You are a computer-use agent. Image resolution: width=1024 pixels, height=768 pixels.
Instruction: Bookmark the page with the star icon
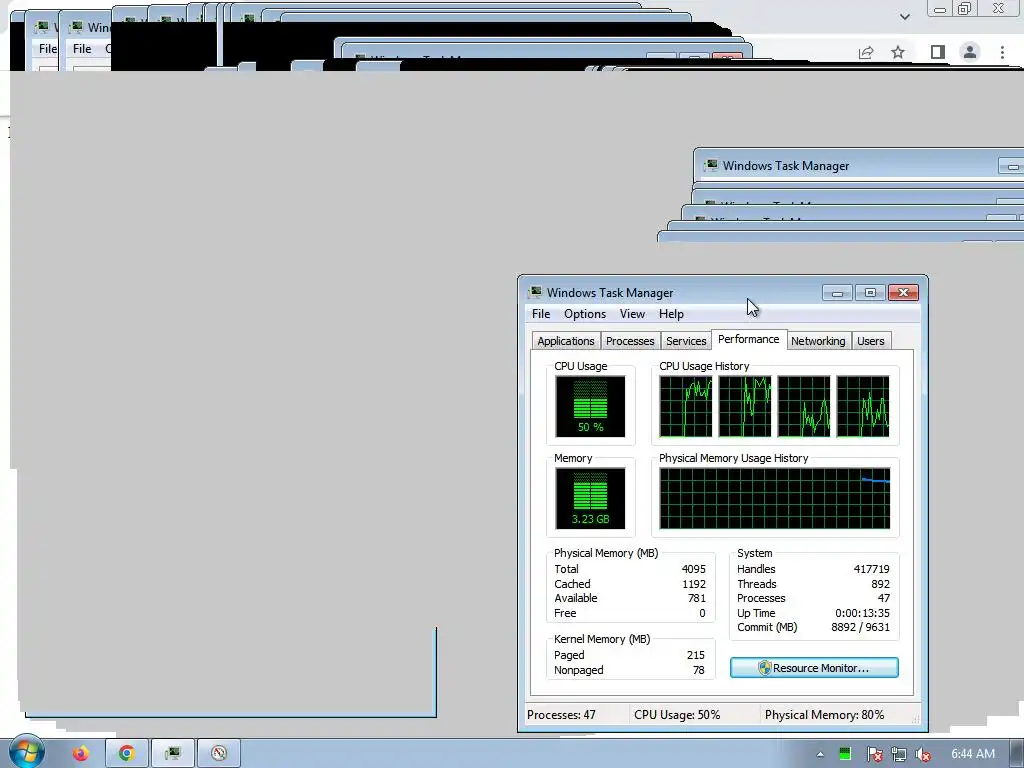[x=898, y=52]
